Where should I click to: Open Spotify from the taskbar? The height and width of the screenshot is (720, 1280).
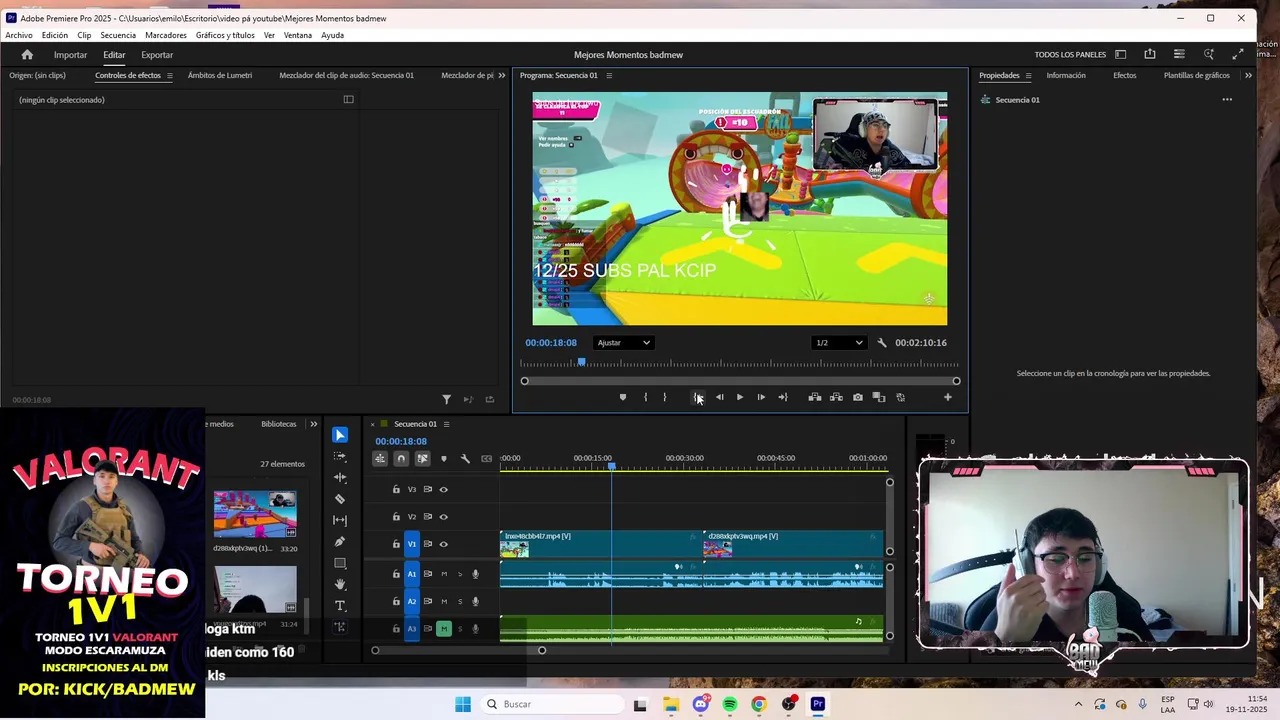pos(730,704)
